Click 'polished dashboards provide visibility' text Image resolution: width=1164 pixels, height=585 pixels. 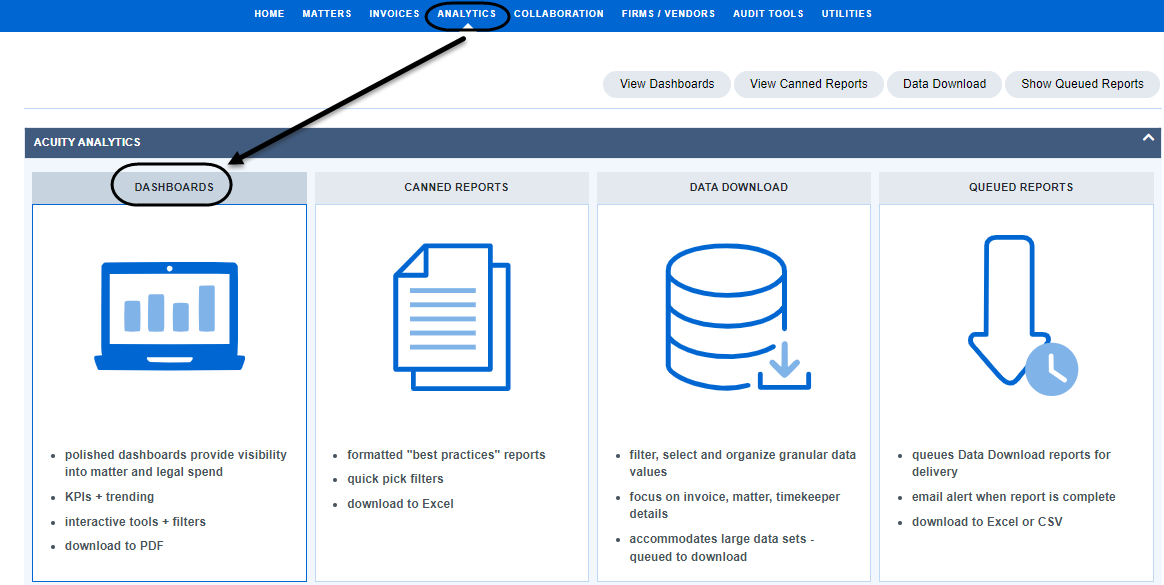(x=175, y=454)
